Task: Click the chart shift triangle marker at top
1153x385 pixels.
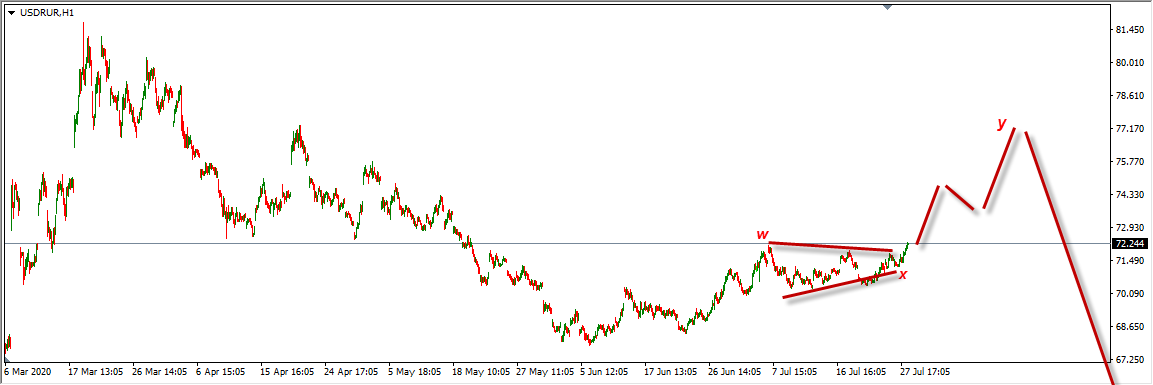Action: 888,7
